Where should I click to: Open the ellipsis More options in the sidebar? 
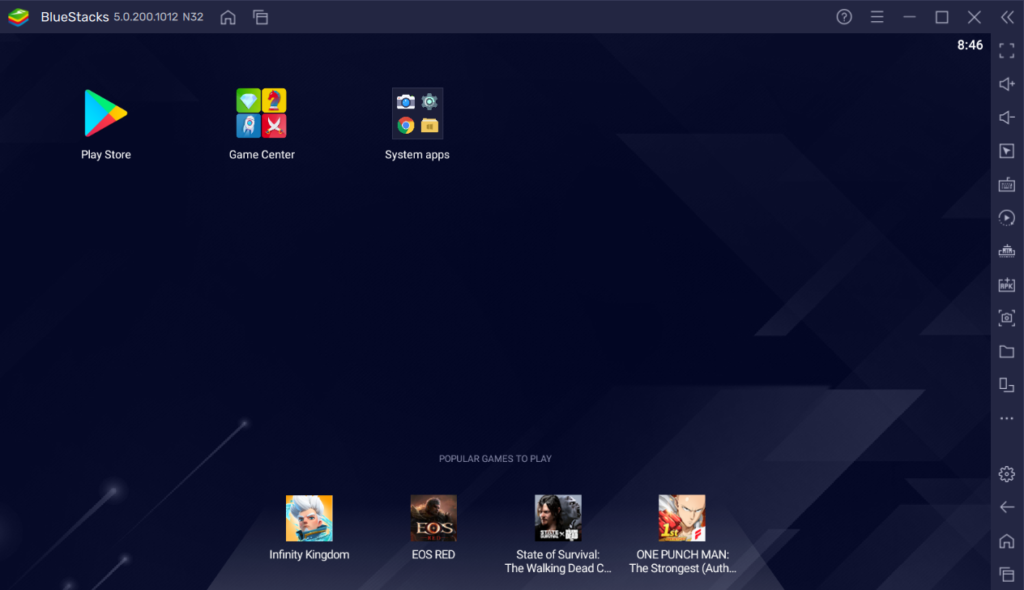pyautogui.click(x=1007, y=418)
